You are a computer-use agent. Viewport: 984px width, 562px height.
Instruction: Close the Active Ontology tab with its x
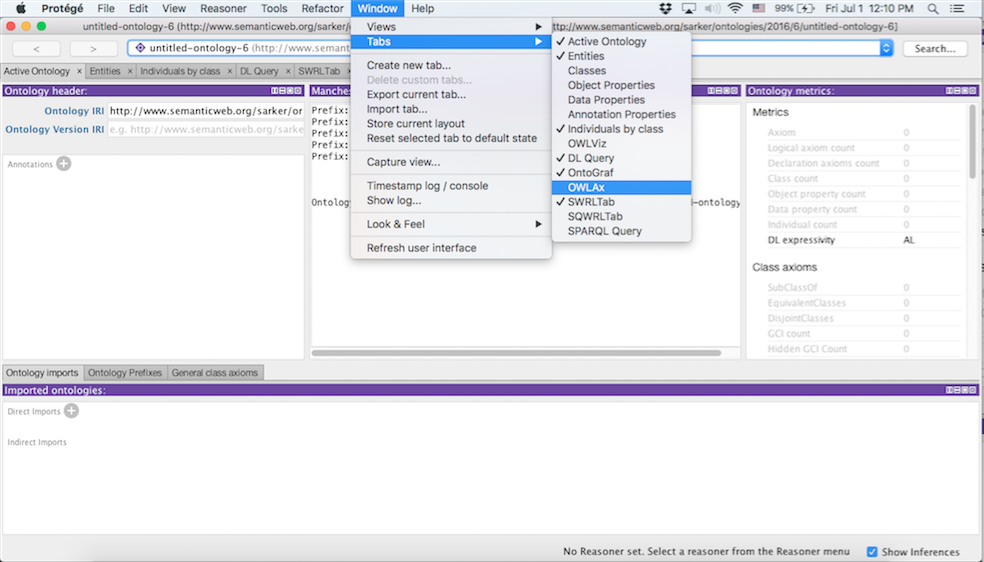point(79,72)
